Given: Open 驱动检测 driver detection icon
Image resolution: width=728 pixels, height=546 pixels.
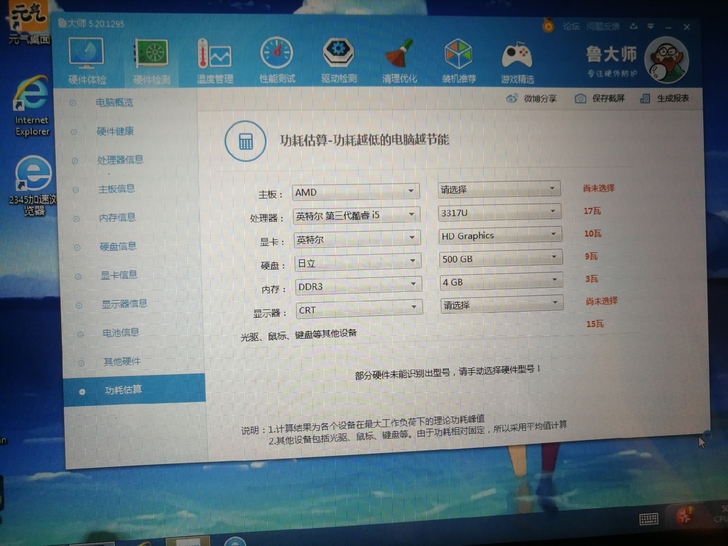Looking at the screenshot, I should (x=338, y=61).
